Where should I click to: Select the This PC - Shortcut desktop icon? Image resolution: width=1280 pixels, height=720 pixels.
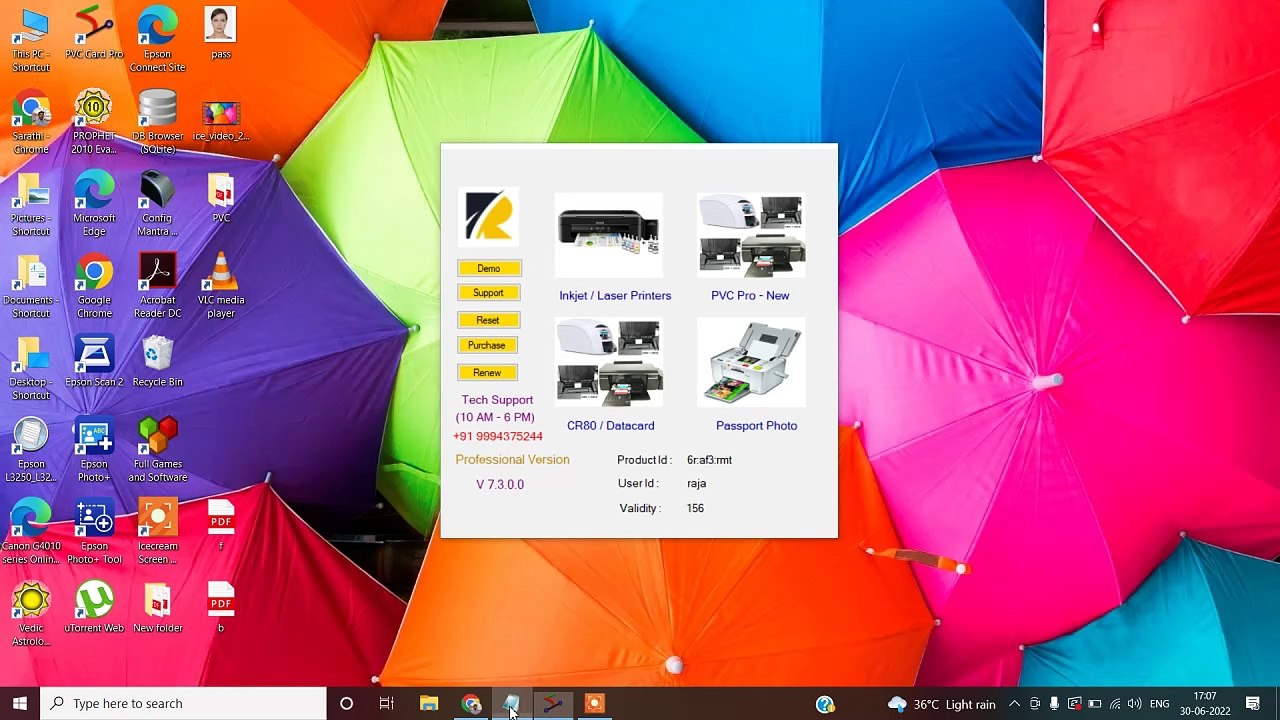pyautogui.click(x=31, y=40)
